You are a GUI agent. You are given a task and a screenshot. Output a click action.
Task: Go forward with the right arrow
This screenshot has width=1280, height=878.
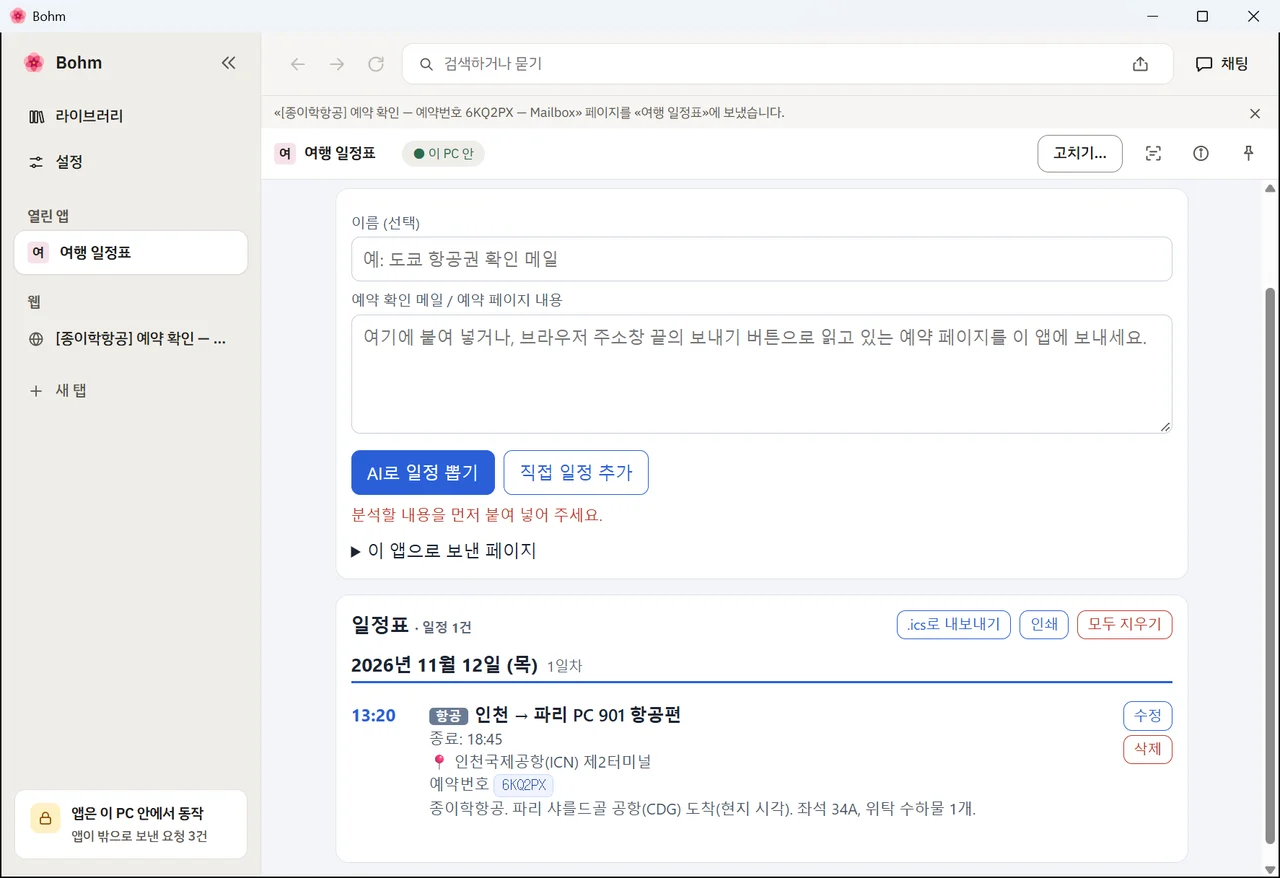337,64
